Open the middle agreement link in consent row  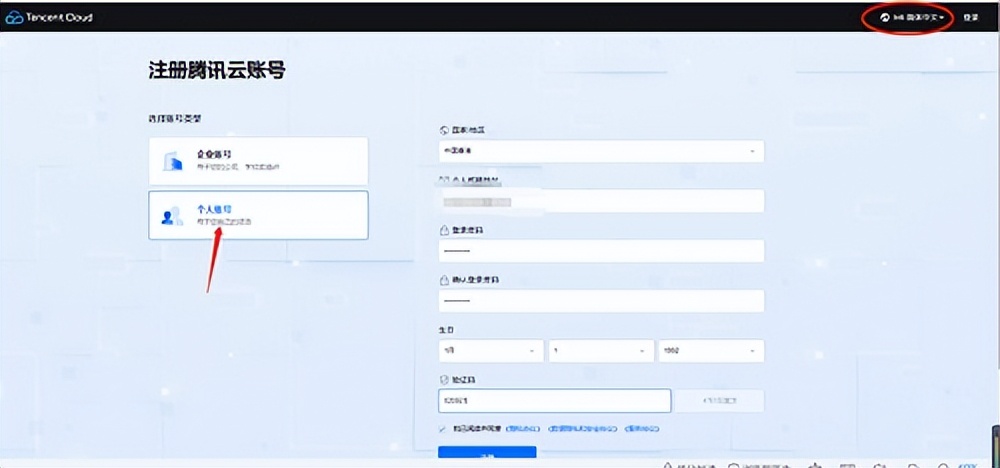[x=584, y=428]
